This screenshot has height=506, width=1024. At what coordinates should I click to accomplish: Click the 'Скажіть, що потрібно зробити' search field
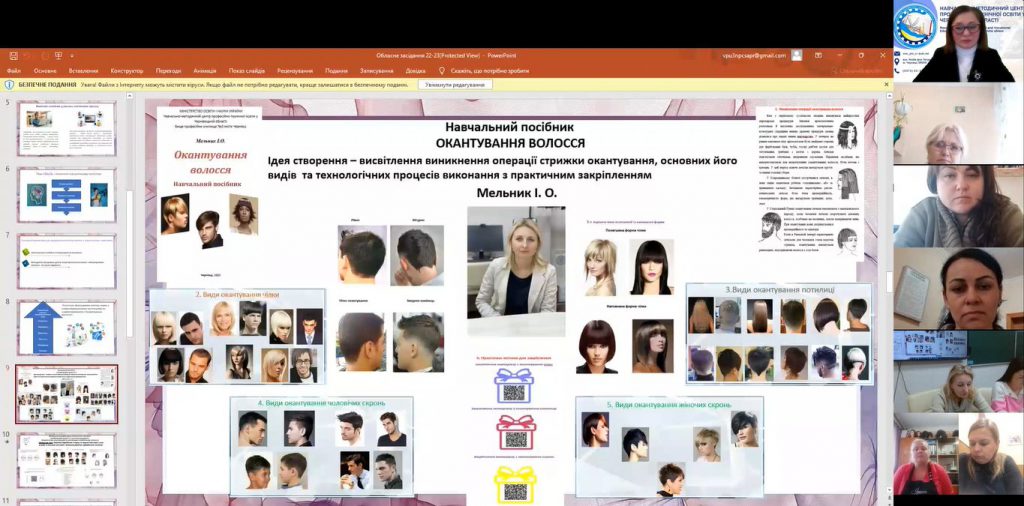490,71
